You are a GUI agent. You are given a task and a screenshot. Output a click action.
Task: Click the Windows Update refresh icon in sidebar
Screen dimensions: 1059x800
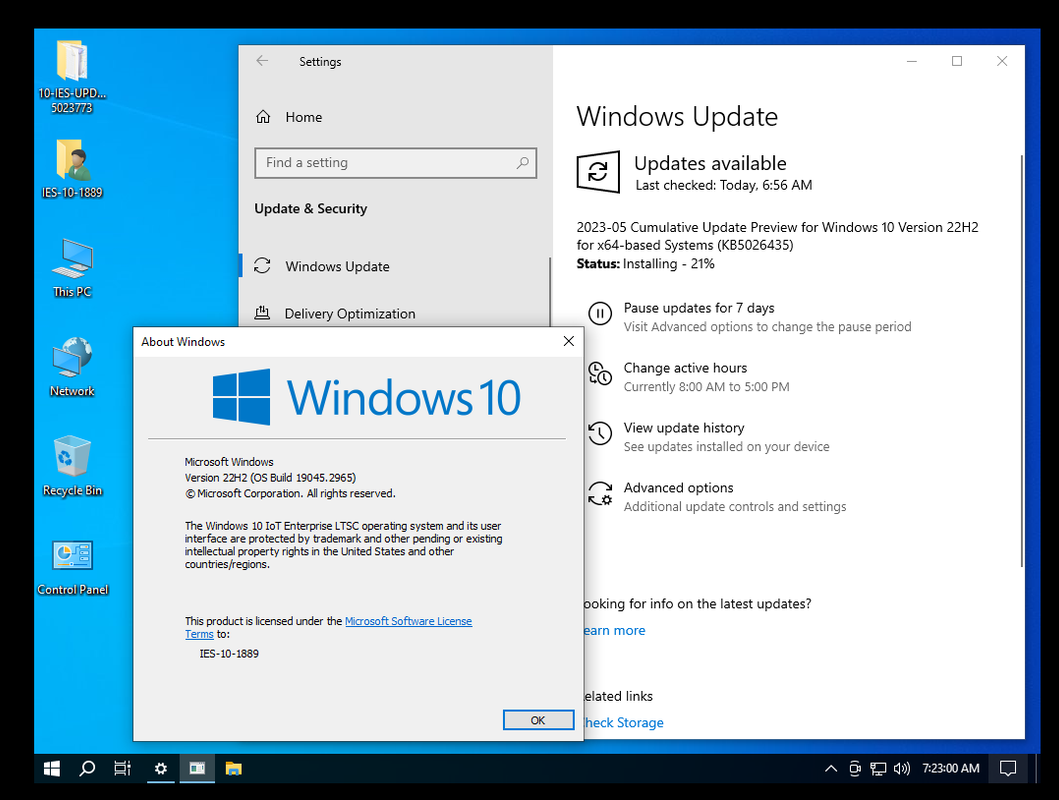pyautogui.click(x=262, y=266)
